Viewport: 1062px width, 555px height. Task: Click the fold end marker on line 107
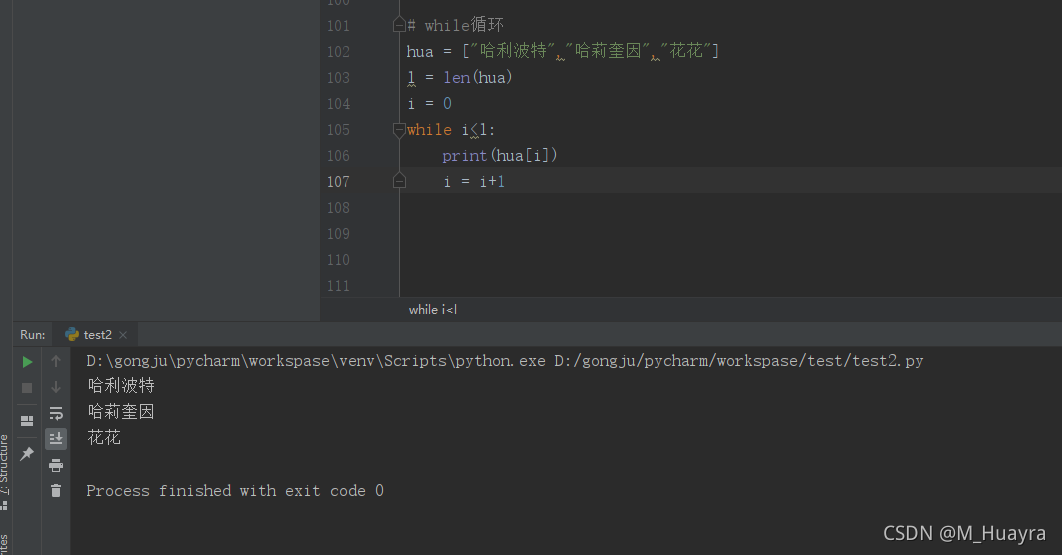[x=399, y=181]
